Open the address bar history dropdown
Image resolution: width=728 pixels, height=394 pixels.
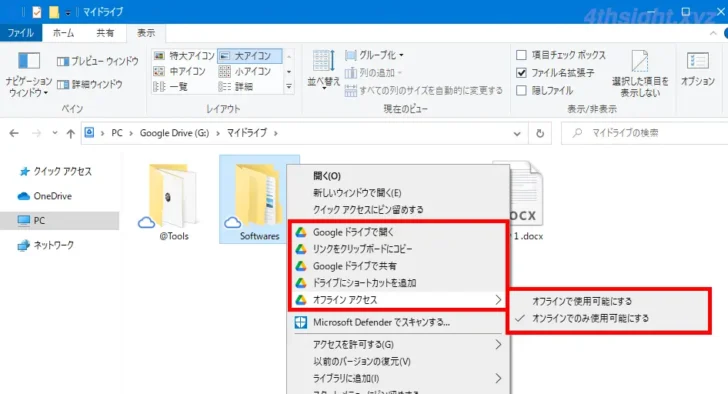click(x=517, y=134)
